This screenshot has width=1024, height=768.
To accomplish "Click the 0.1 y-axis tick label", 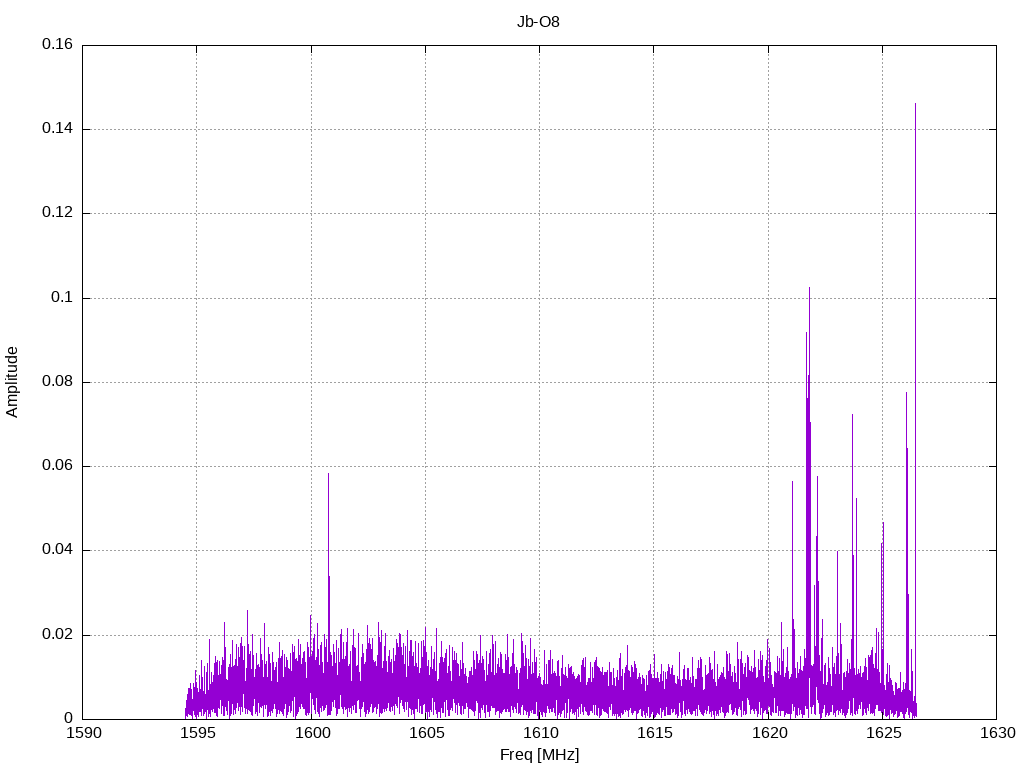I will tap(62, 298).
